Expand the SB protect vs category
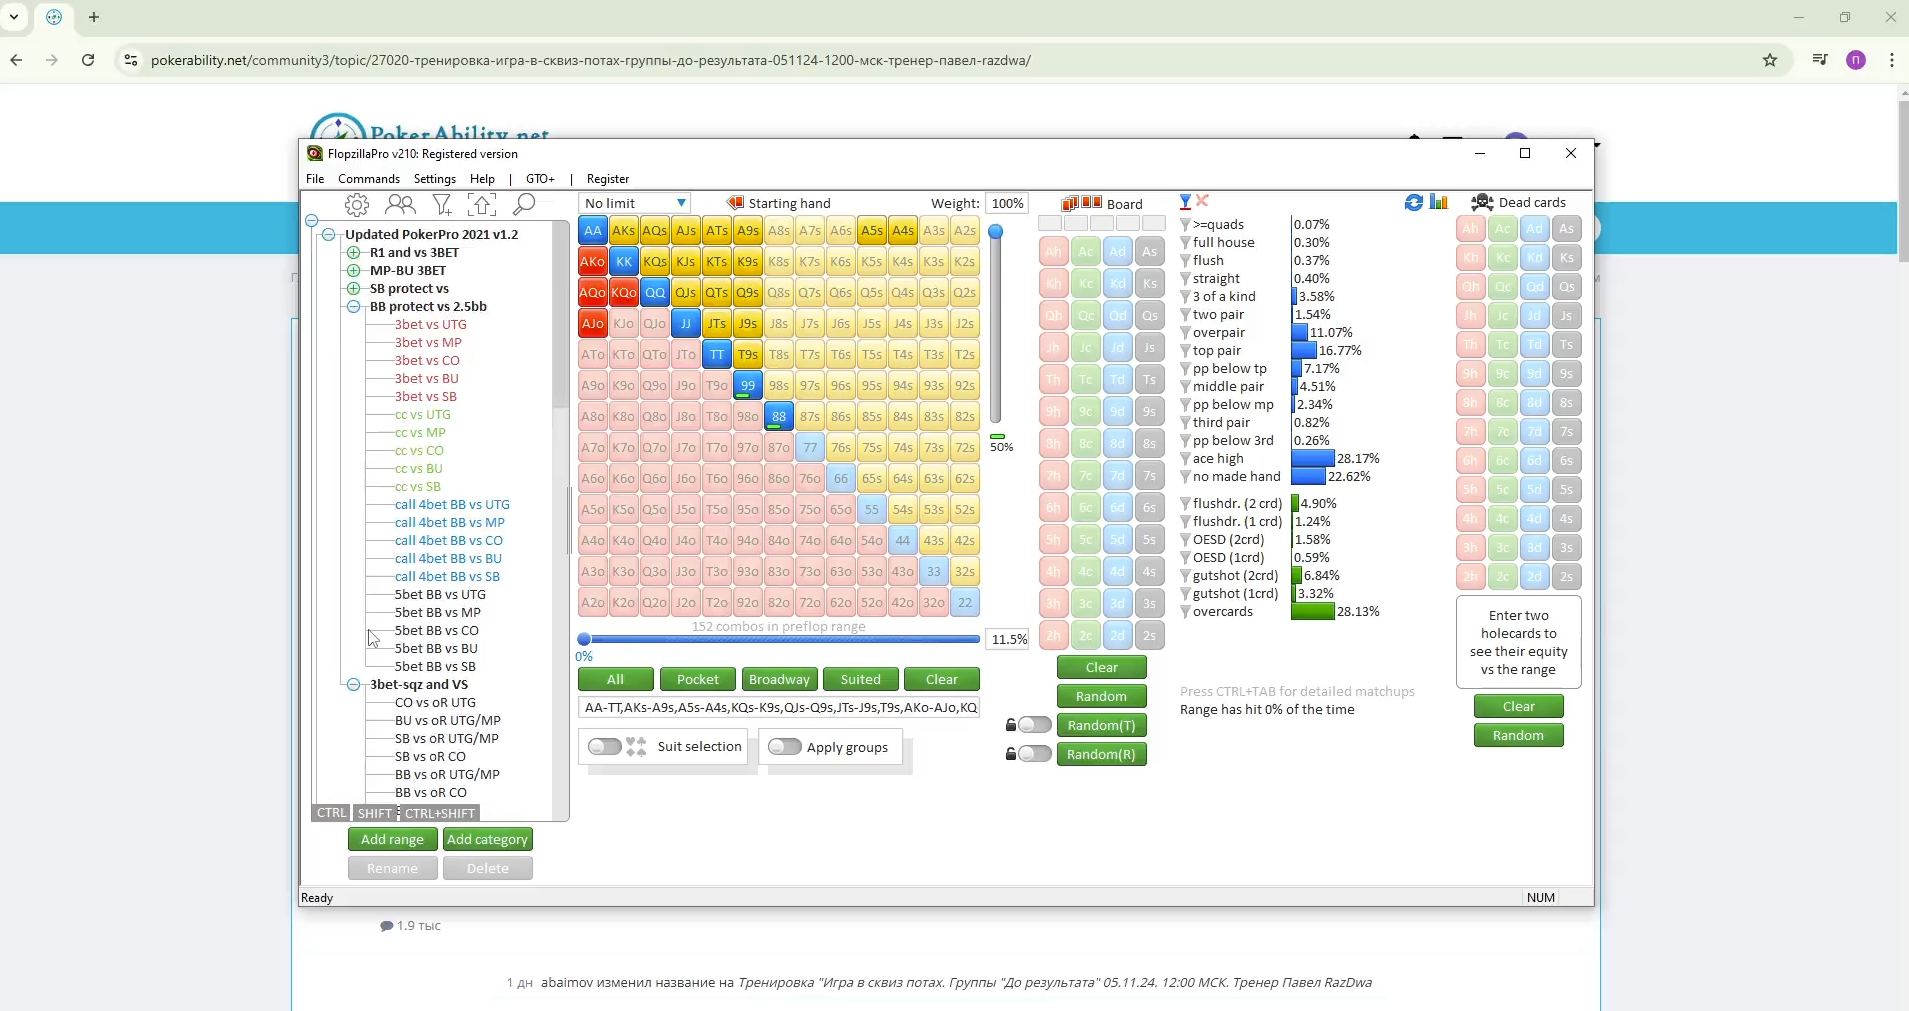 353,289
